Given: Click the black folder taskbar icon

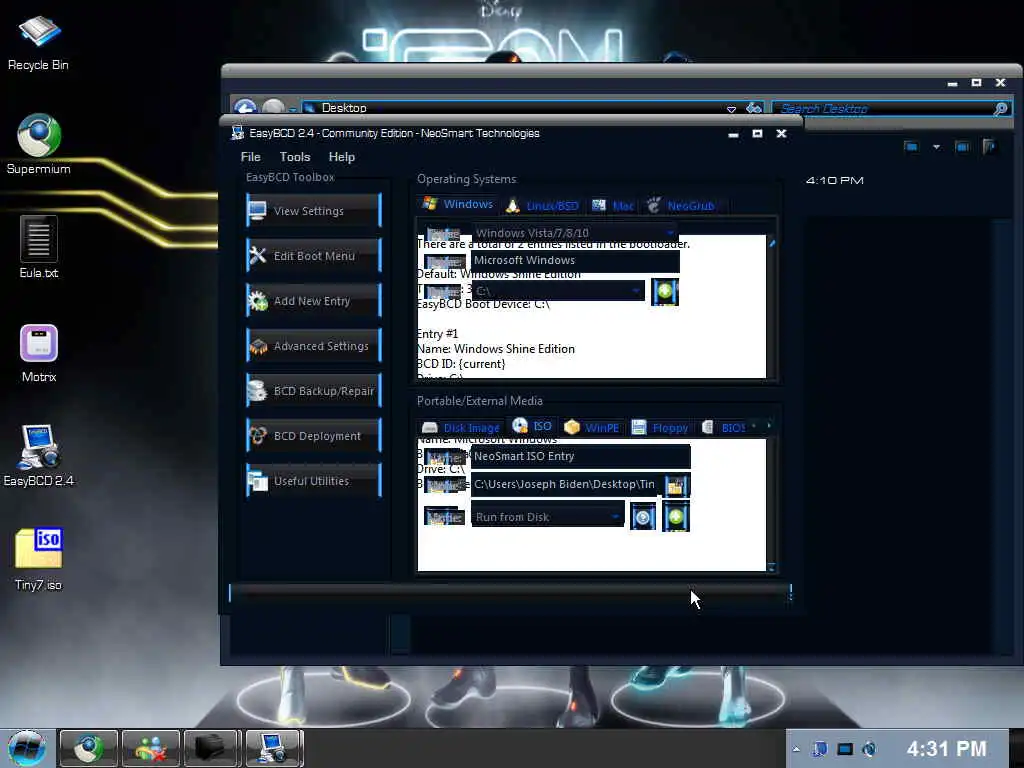Looking at the screenshot, I should pyautogui.click(x=211, y=748).
